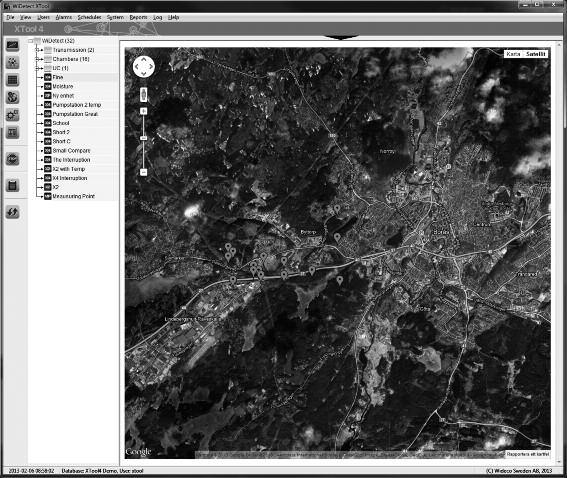The height and width of the screenshot is (478, 567).
Task: Click the calendar sidebar icon
Action: pyautogui.click(x=13, y=185)
